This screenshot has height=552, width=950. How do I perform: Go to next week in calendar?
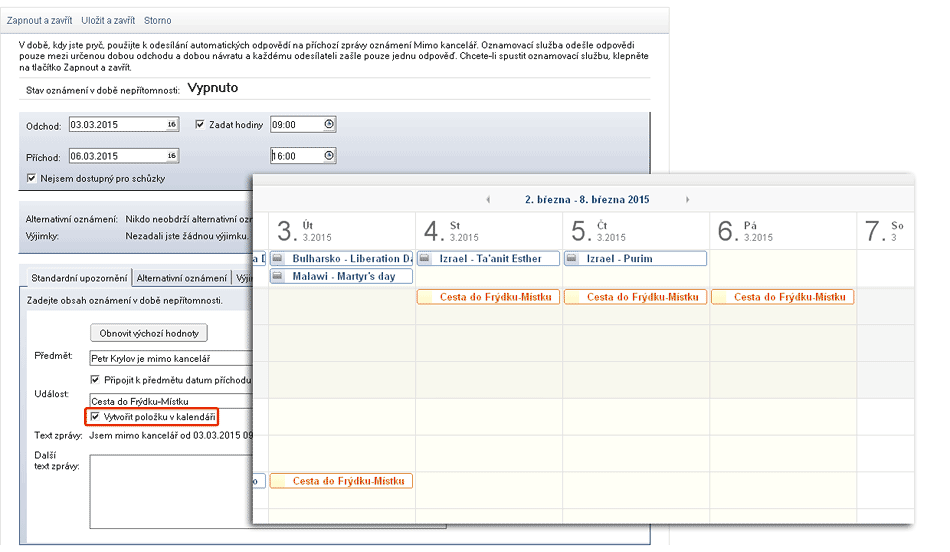pyautogui.click(x=687, y=200)
